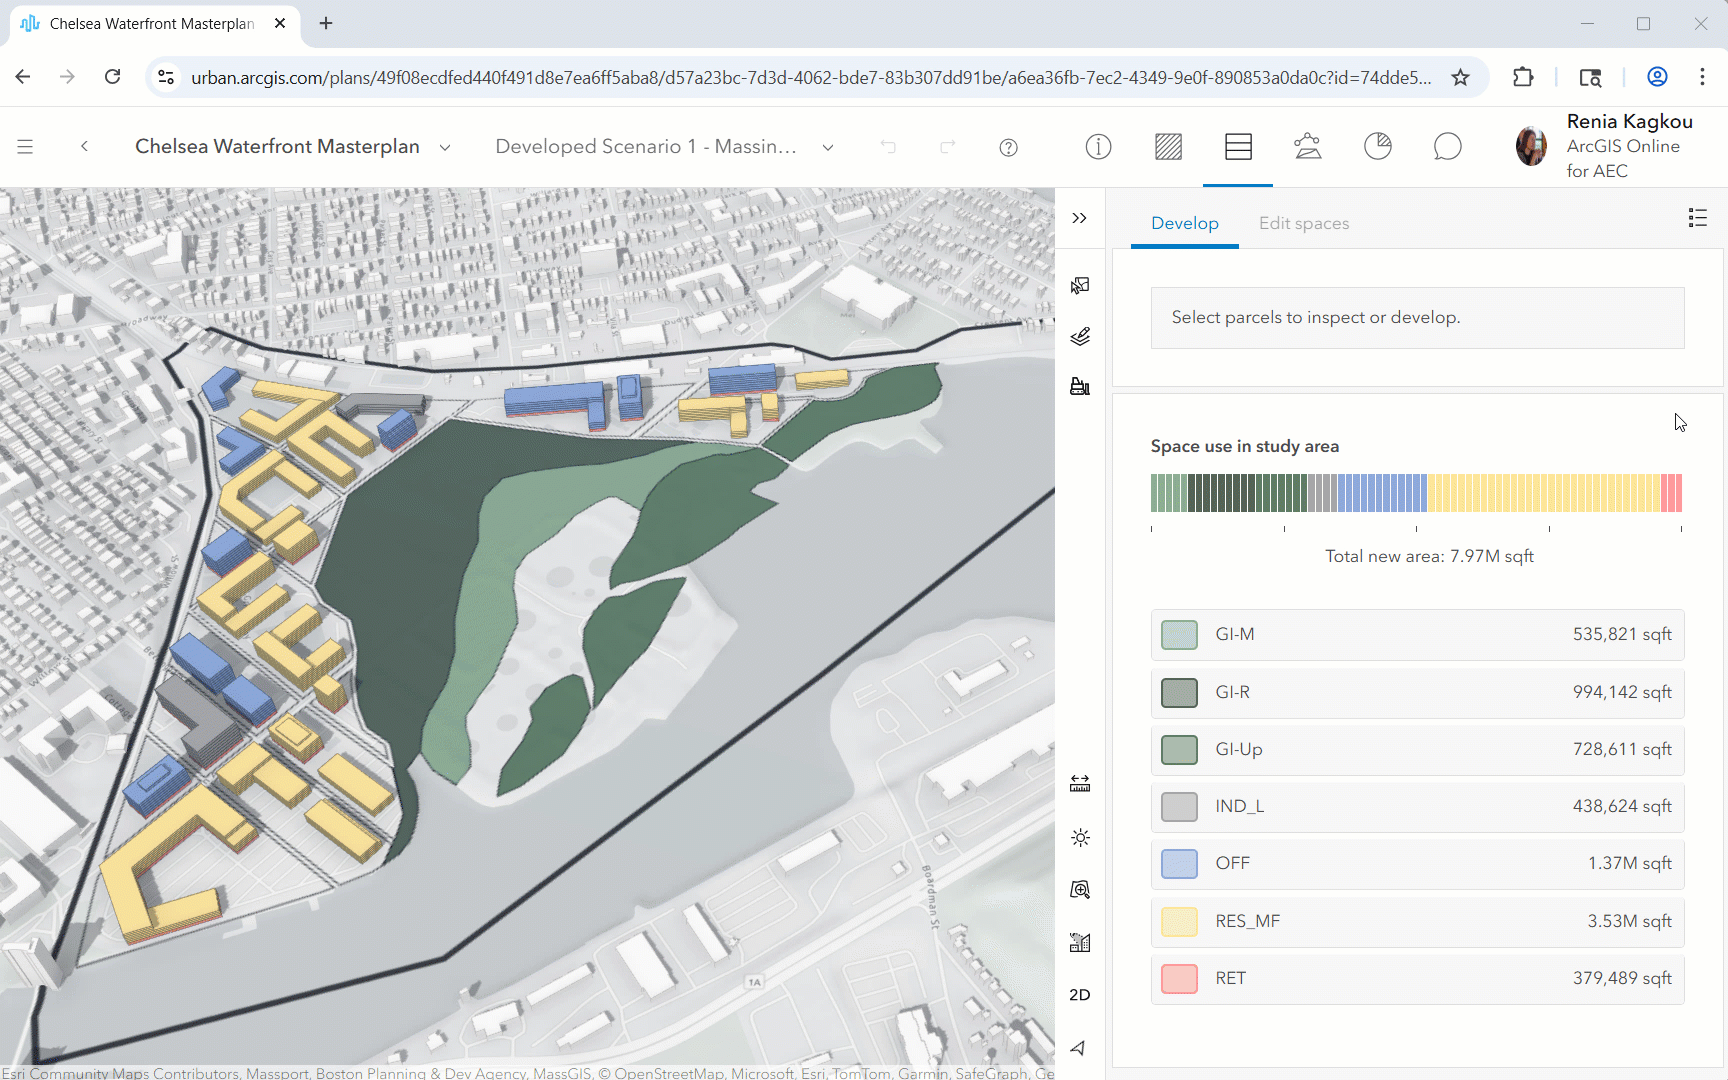Select the Develop tab
This screenshot has width=1728, height=1080.
coord(1184,224)
